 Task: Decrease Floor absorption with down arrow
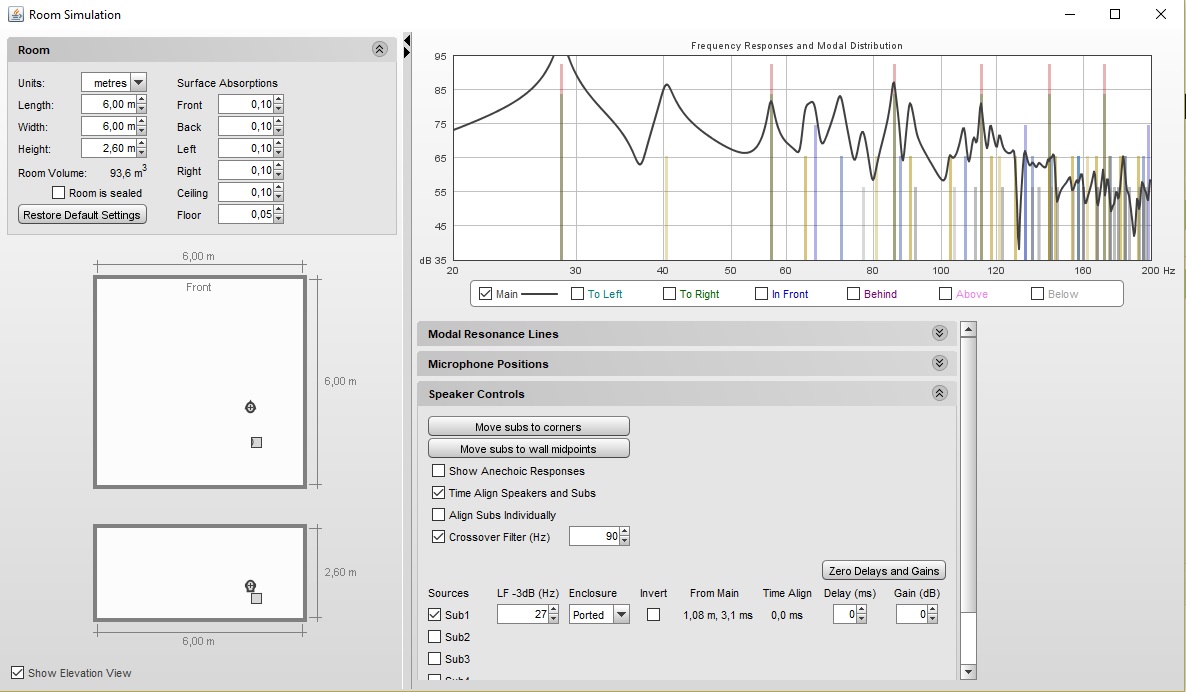point(278,219)
